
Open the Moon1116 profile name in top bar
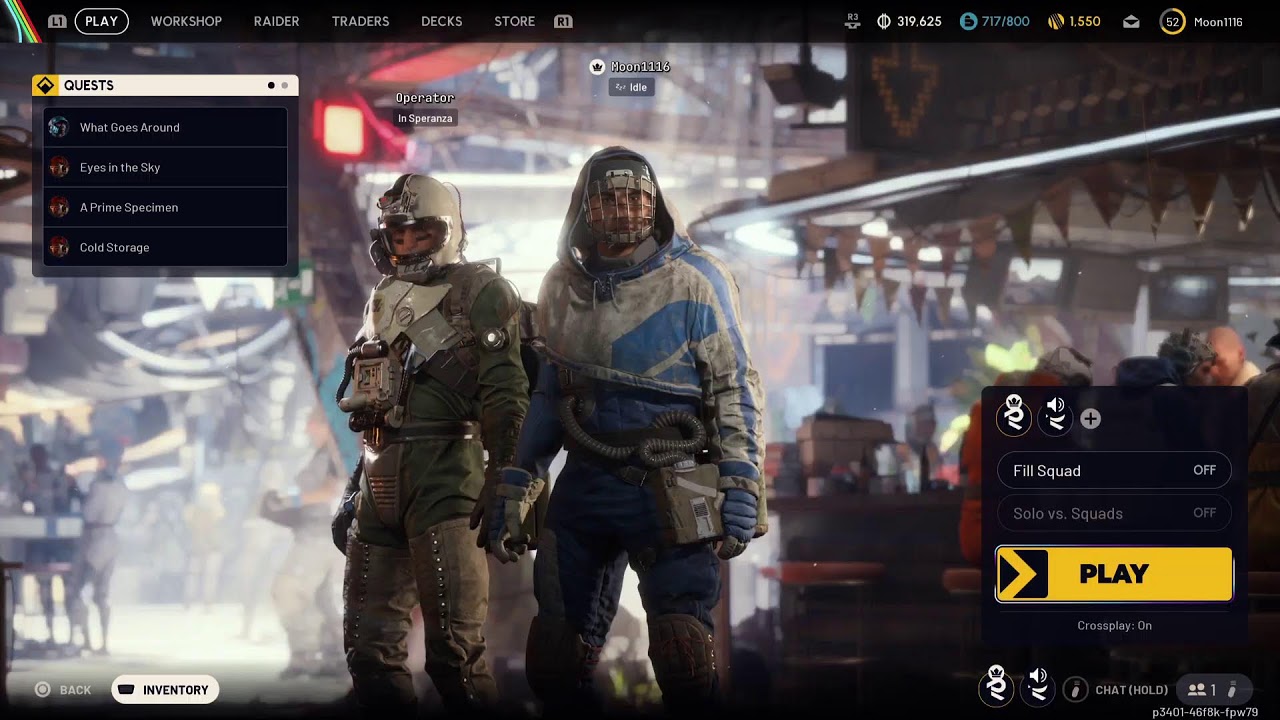pyautogui.click(x=1218, y=21)
